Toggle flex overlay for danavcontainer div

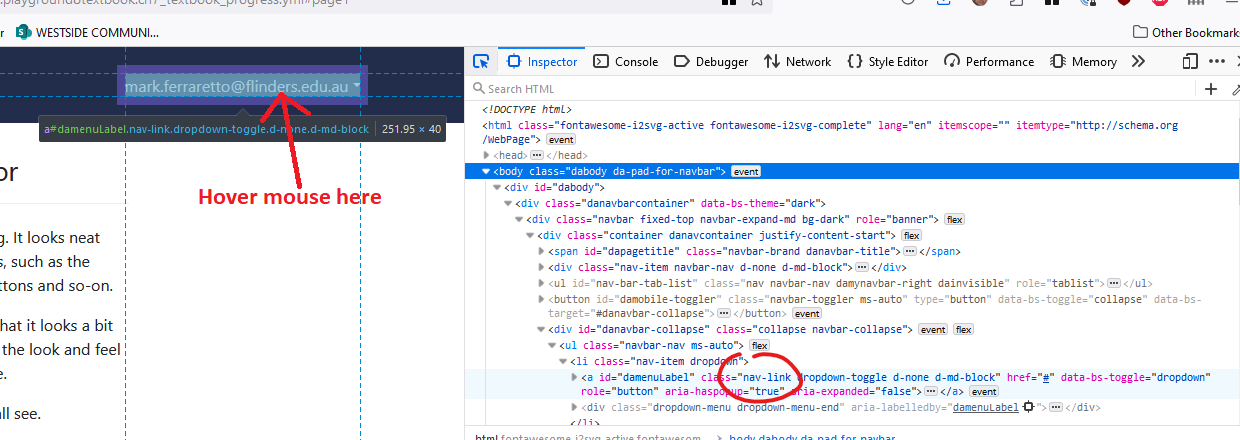(911, 235)
